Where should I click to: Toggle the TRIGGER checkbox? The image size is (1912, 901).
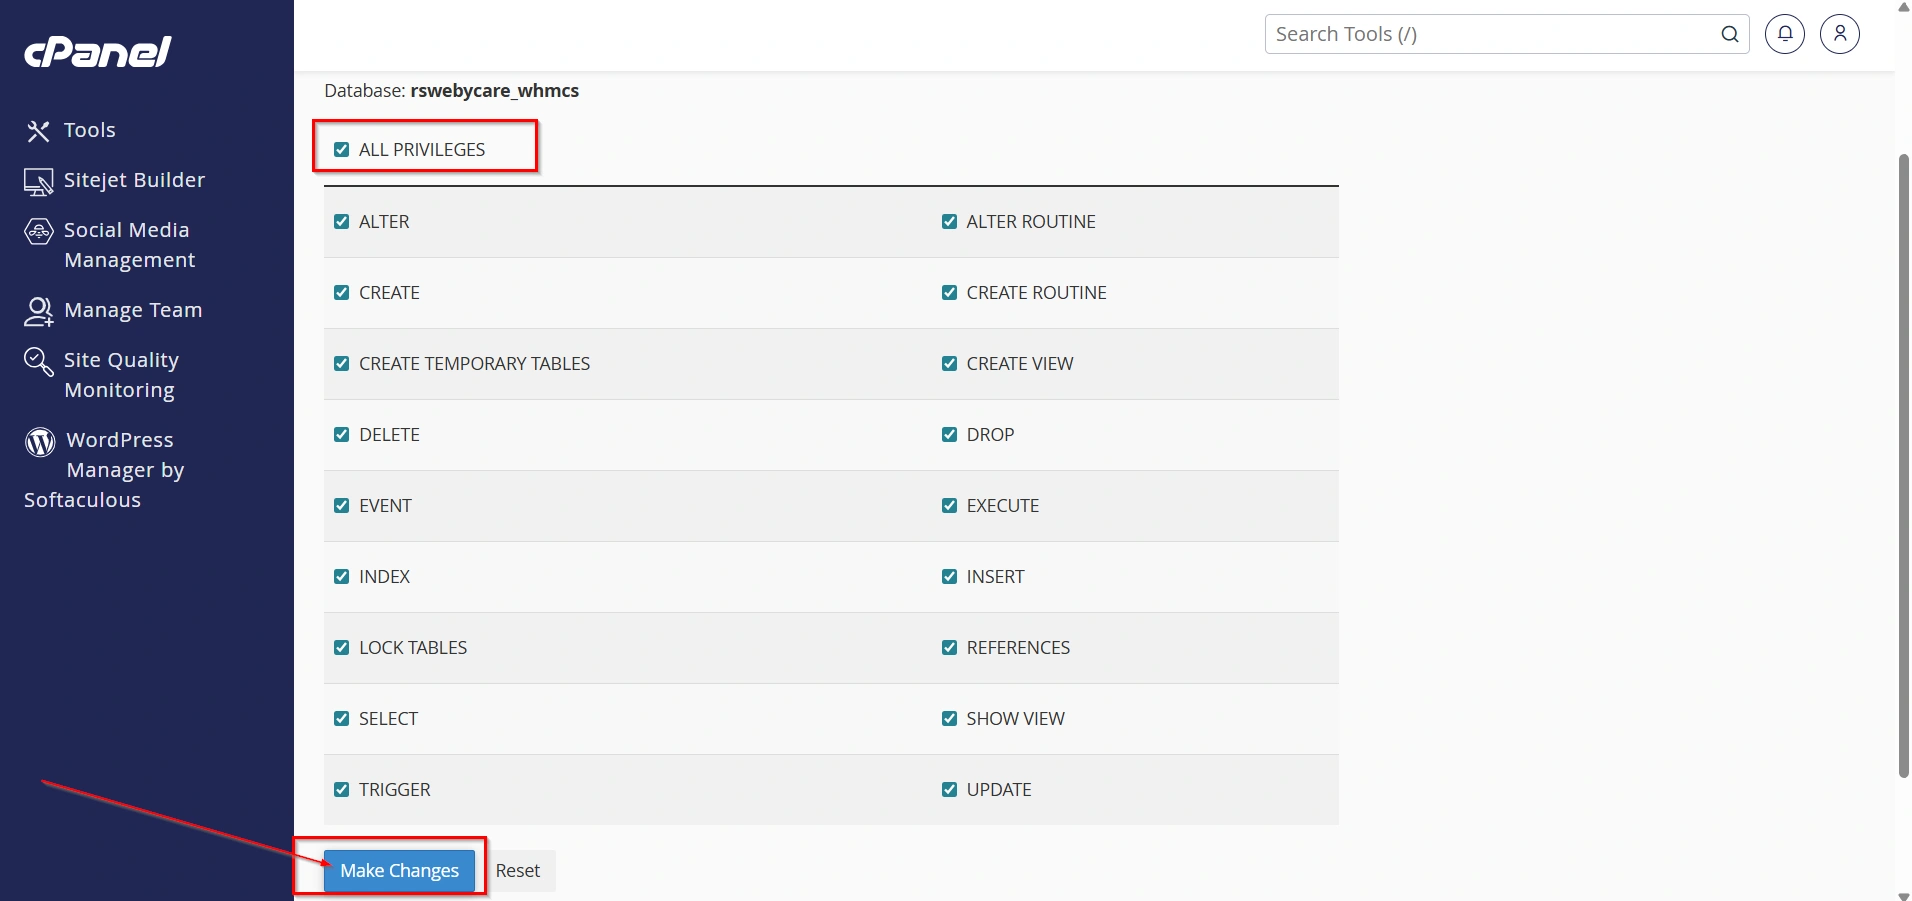(341, 790)
